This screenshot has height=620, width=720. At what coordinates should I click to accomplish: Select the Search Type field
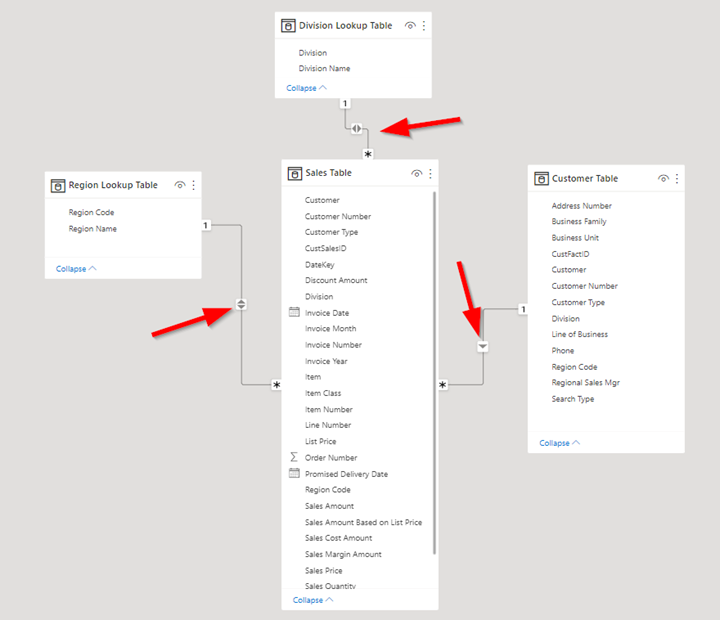(573, 399)
